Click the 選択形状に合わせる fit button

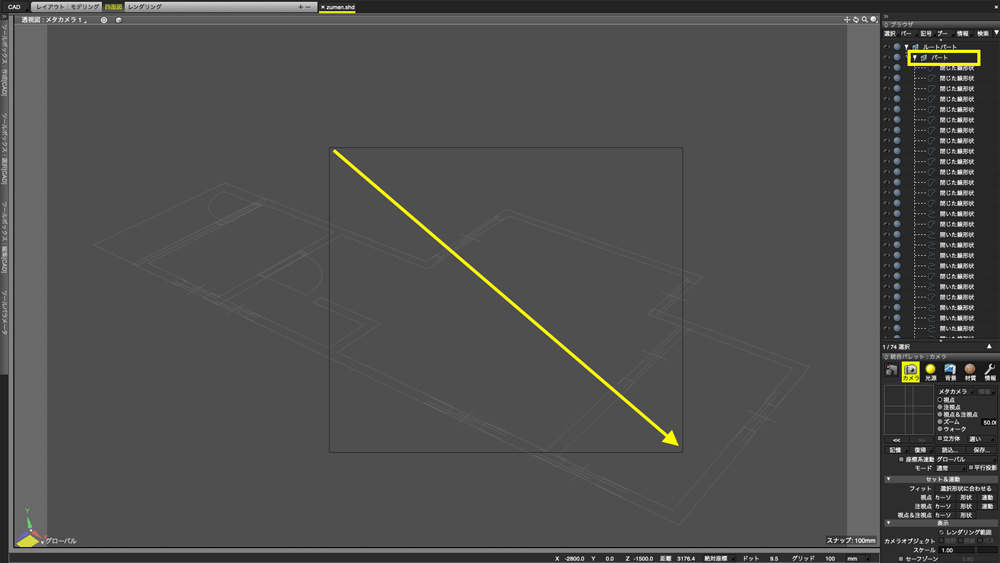tap(966, 488)
